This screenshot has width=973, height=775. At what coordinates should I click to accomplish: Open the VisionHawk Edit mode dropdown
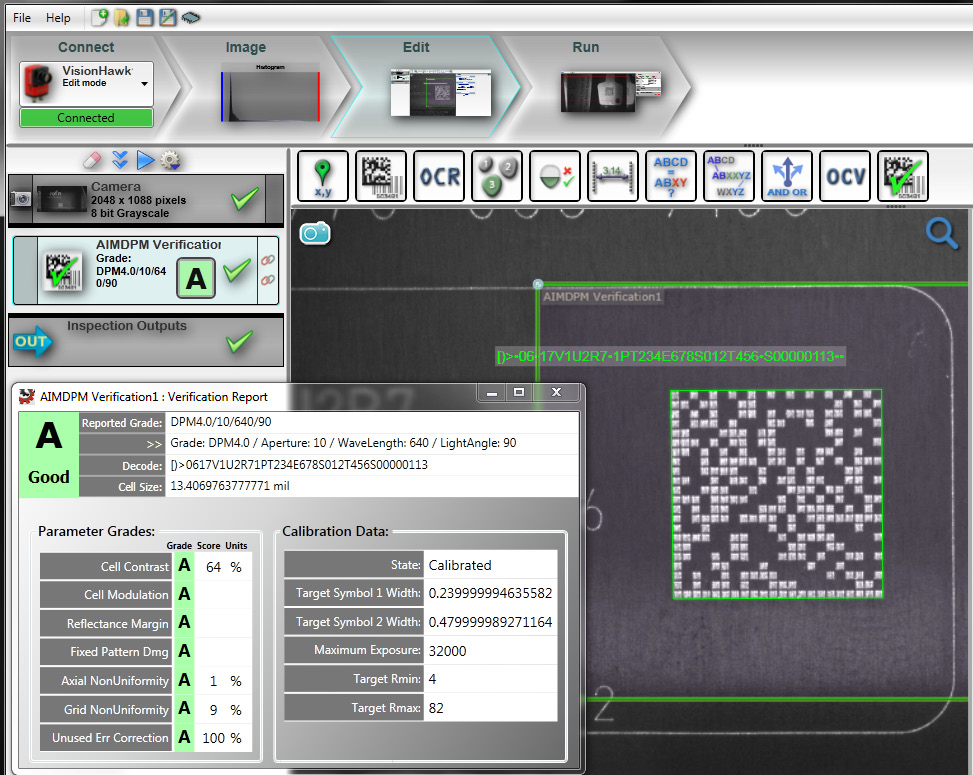coord(86,83)
